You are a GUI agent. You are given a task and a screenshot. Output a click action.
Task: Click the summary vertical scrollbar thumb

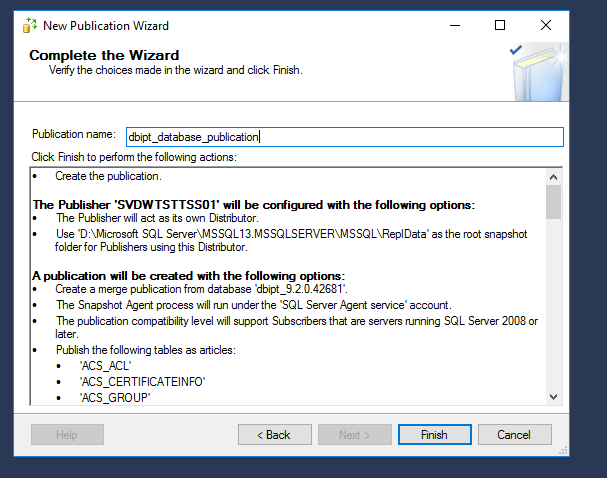[554, 202]
